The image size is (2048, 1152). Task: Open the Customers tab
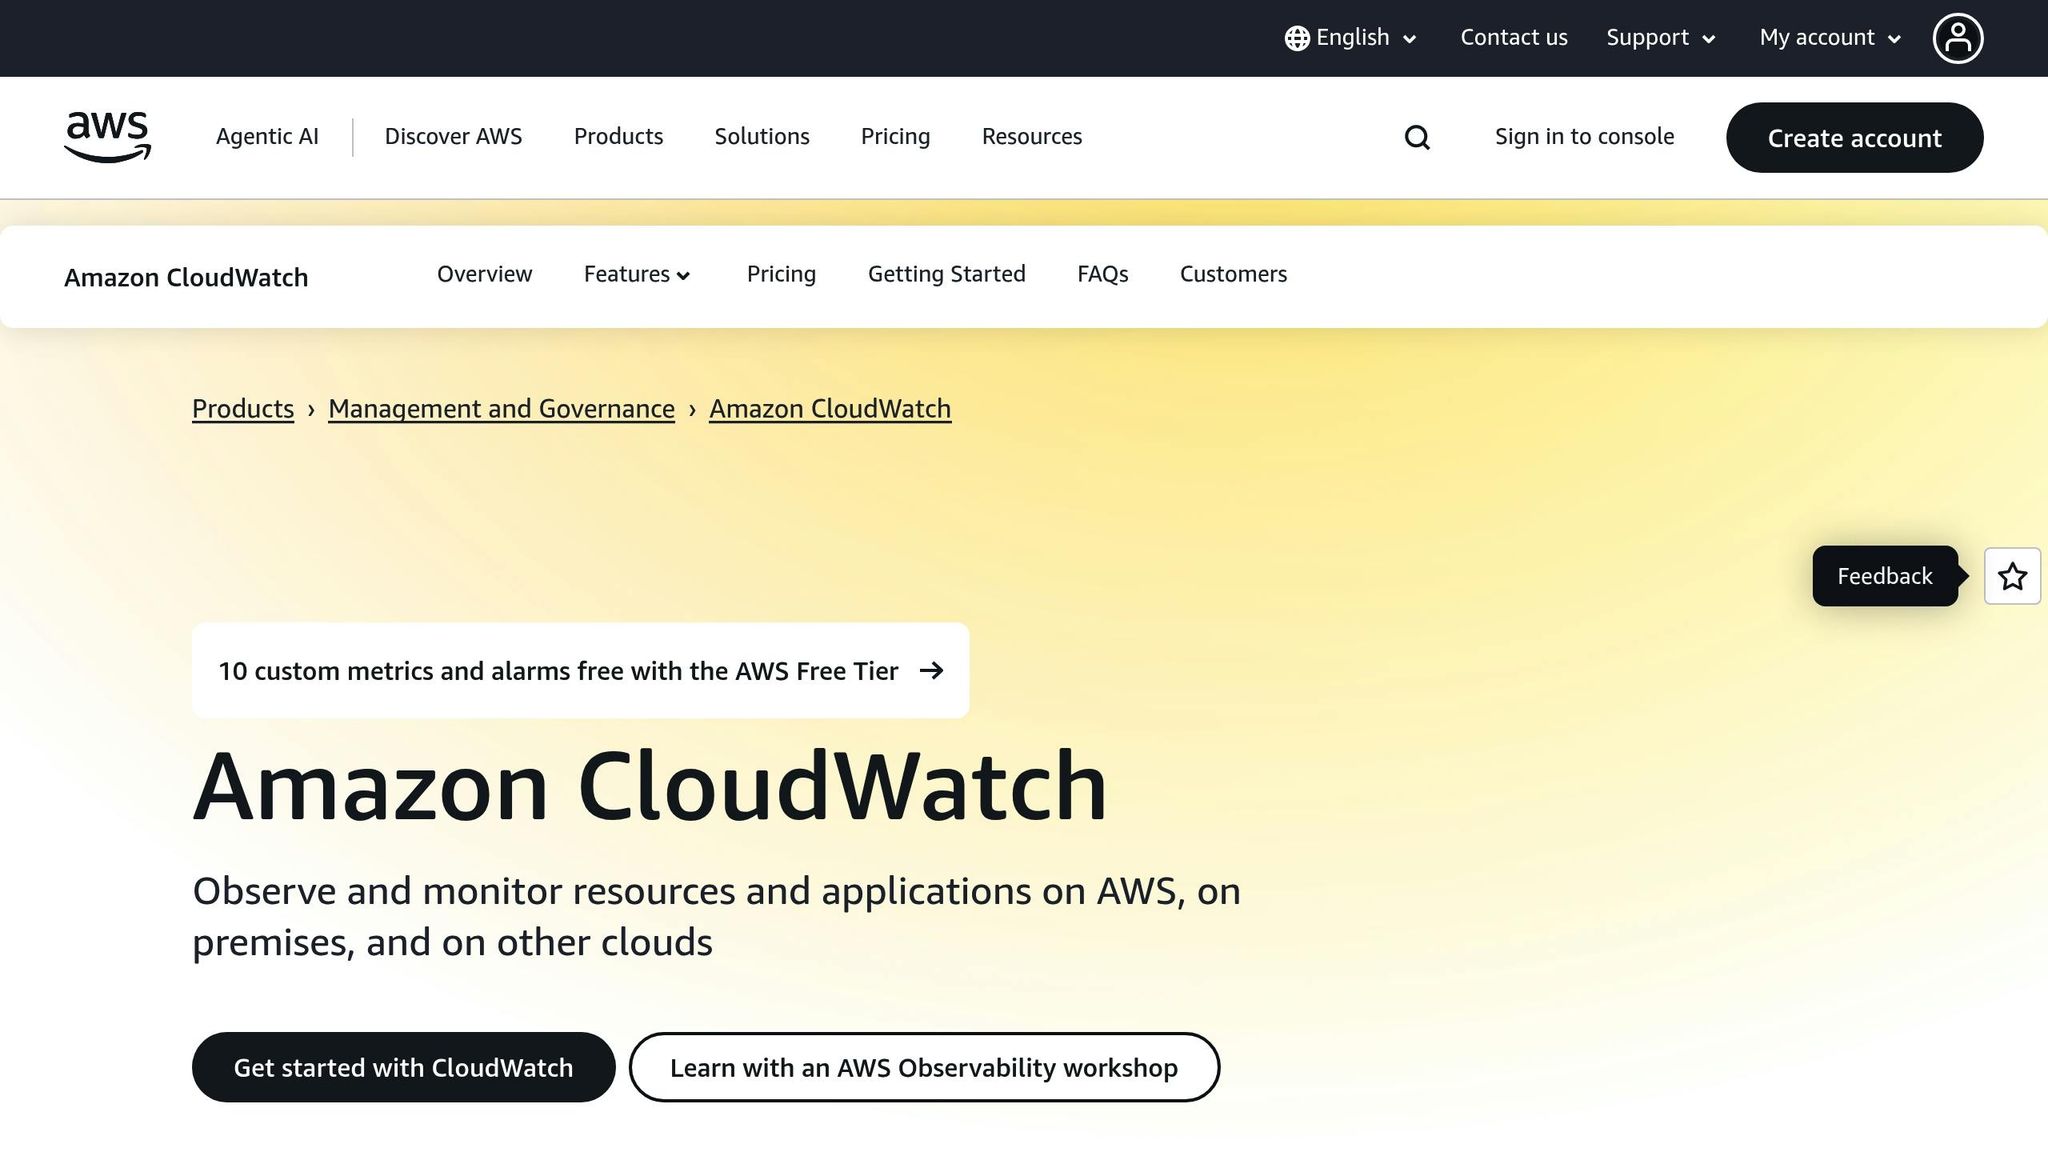pos(1233,274)
